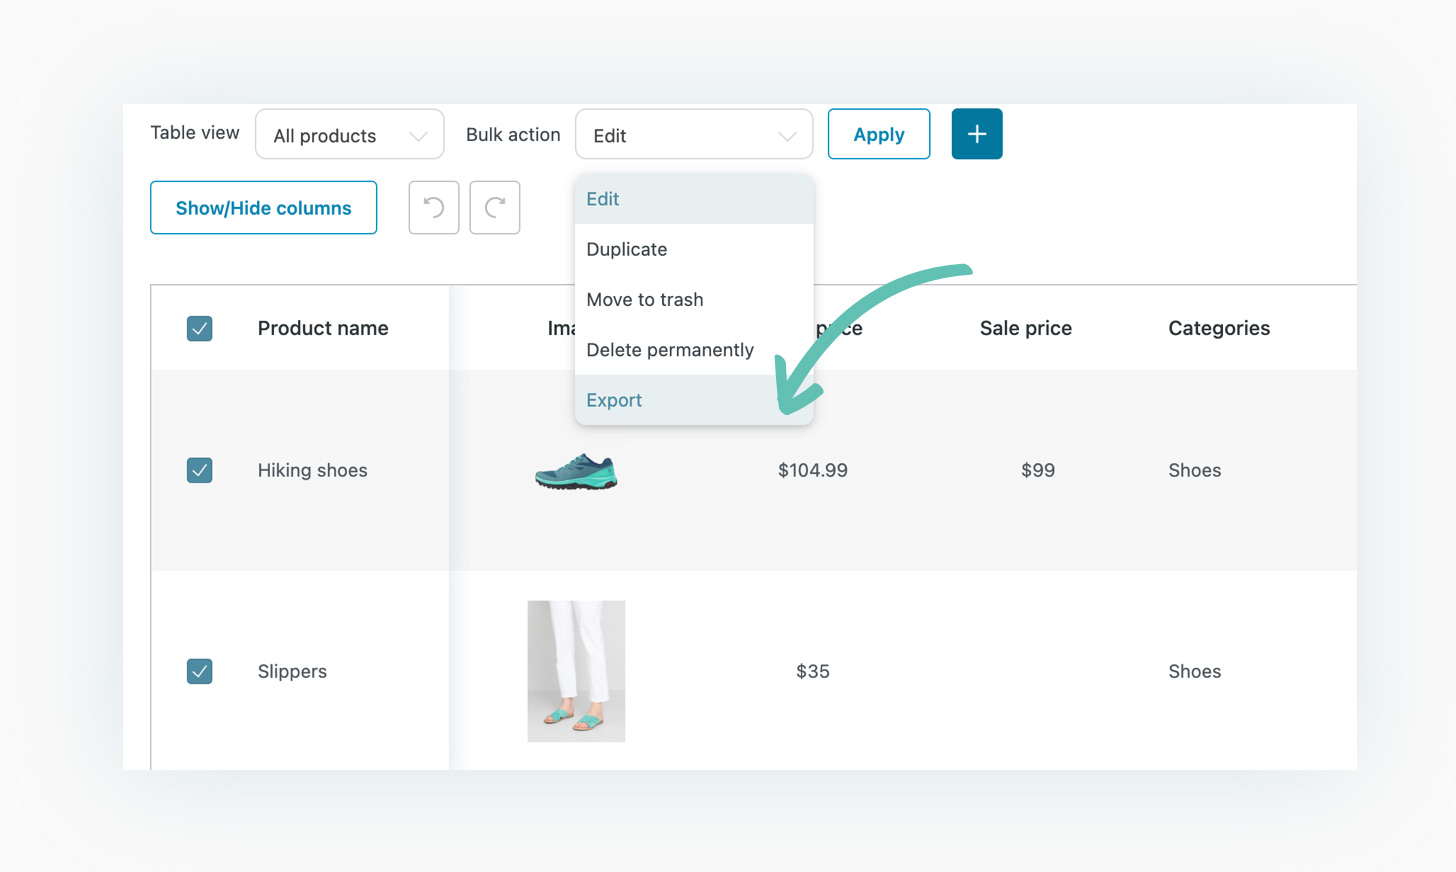Click the $99 sale price cell

coord(1038,470)
